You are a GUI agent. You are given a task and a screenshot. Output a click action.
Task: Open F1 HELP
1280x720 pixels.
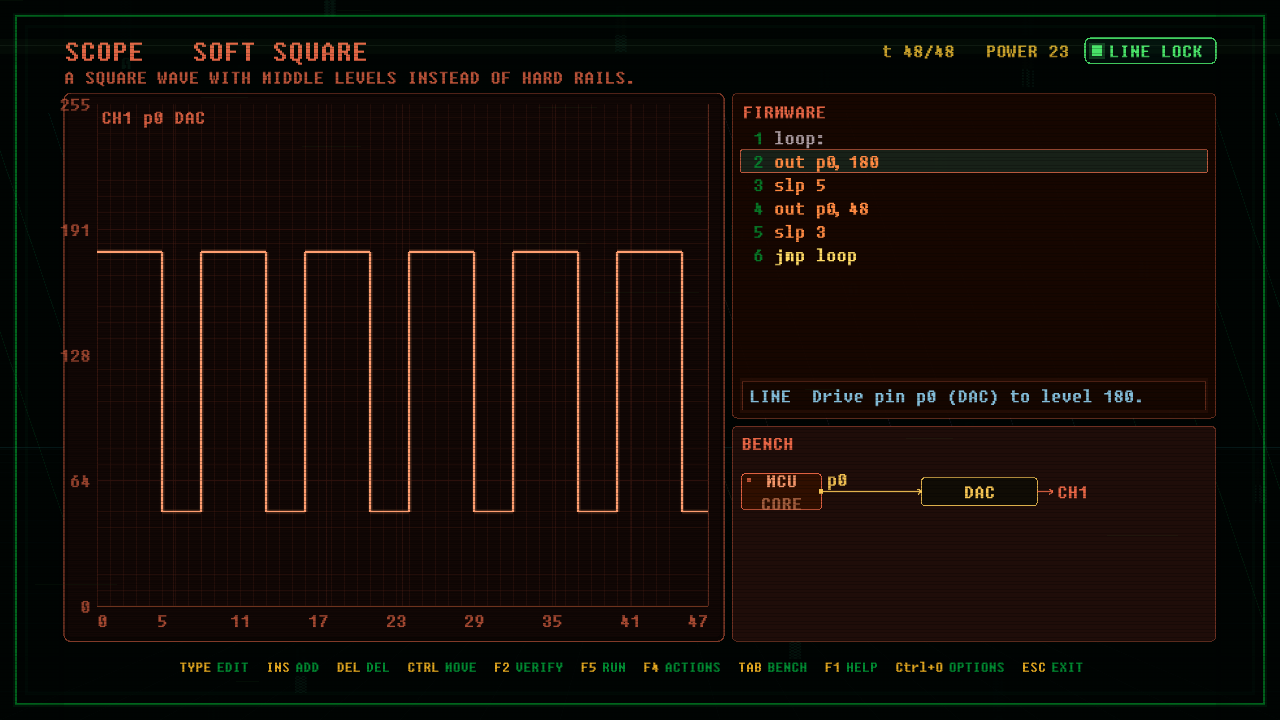(x=851, y=667)
